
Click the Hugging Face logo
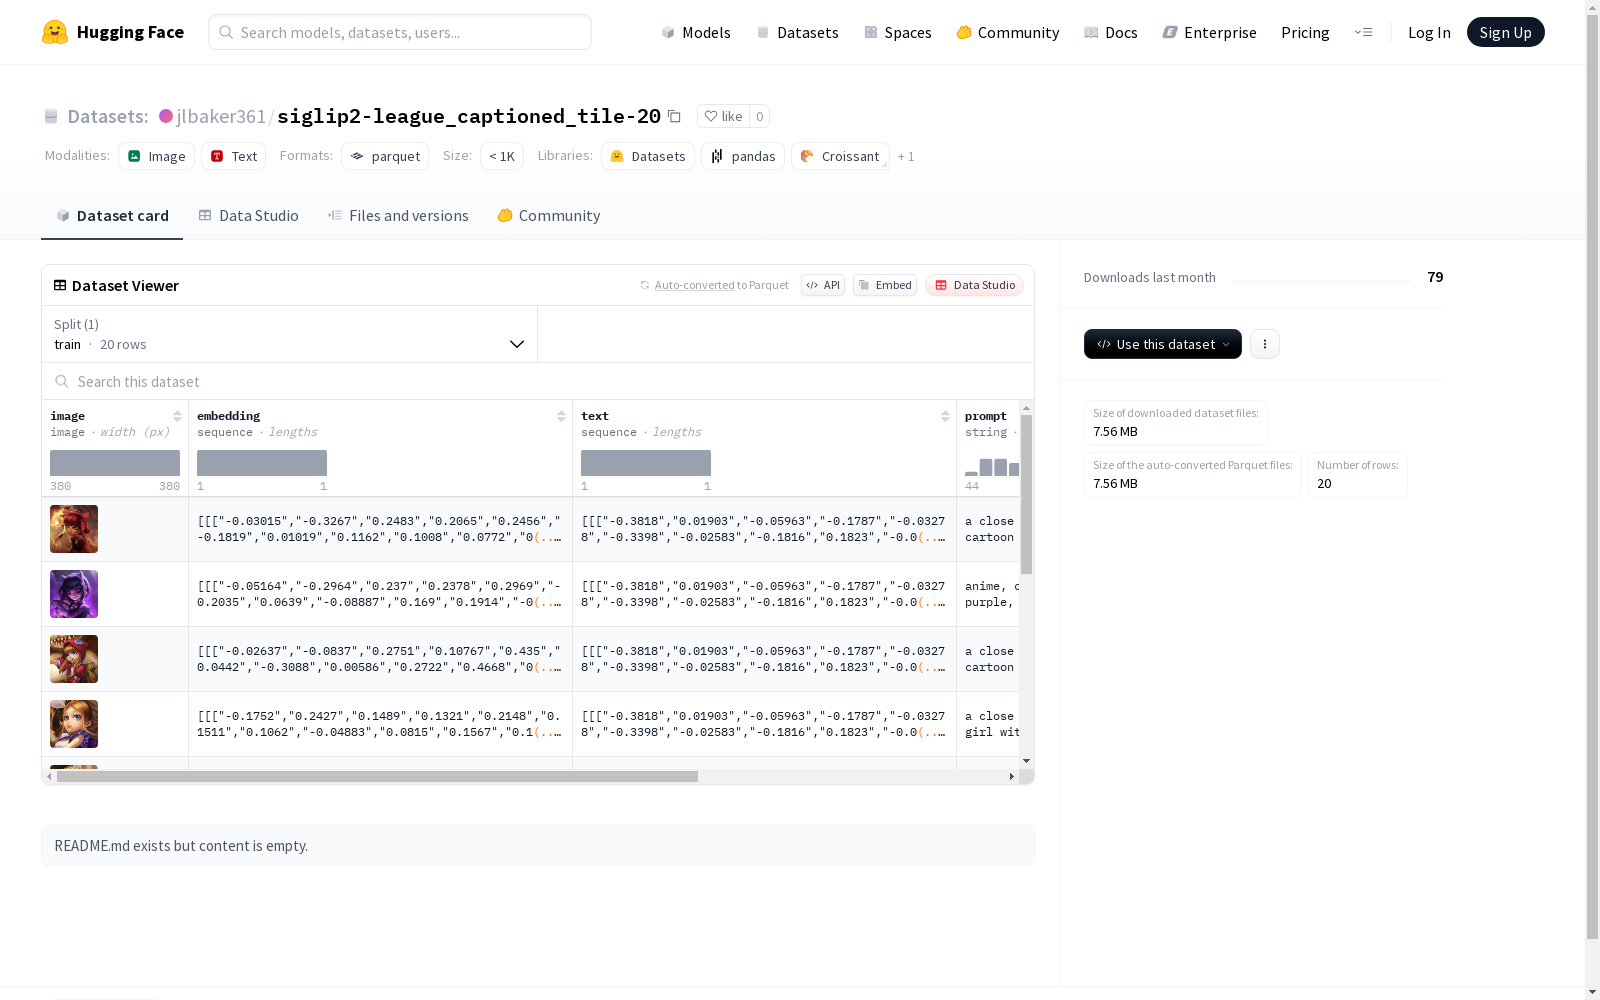click(55, 32)
